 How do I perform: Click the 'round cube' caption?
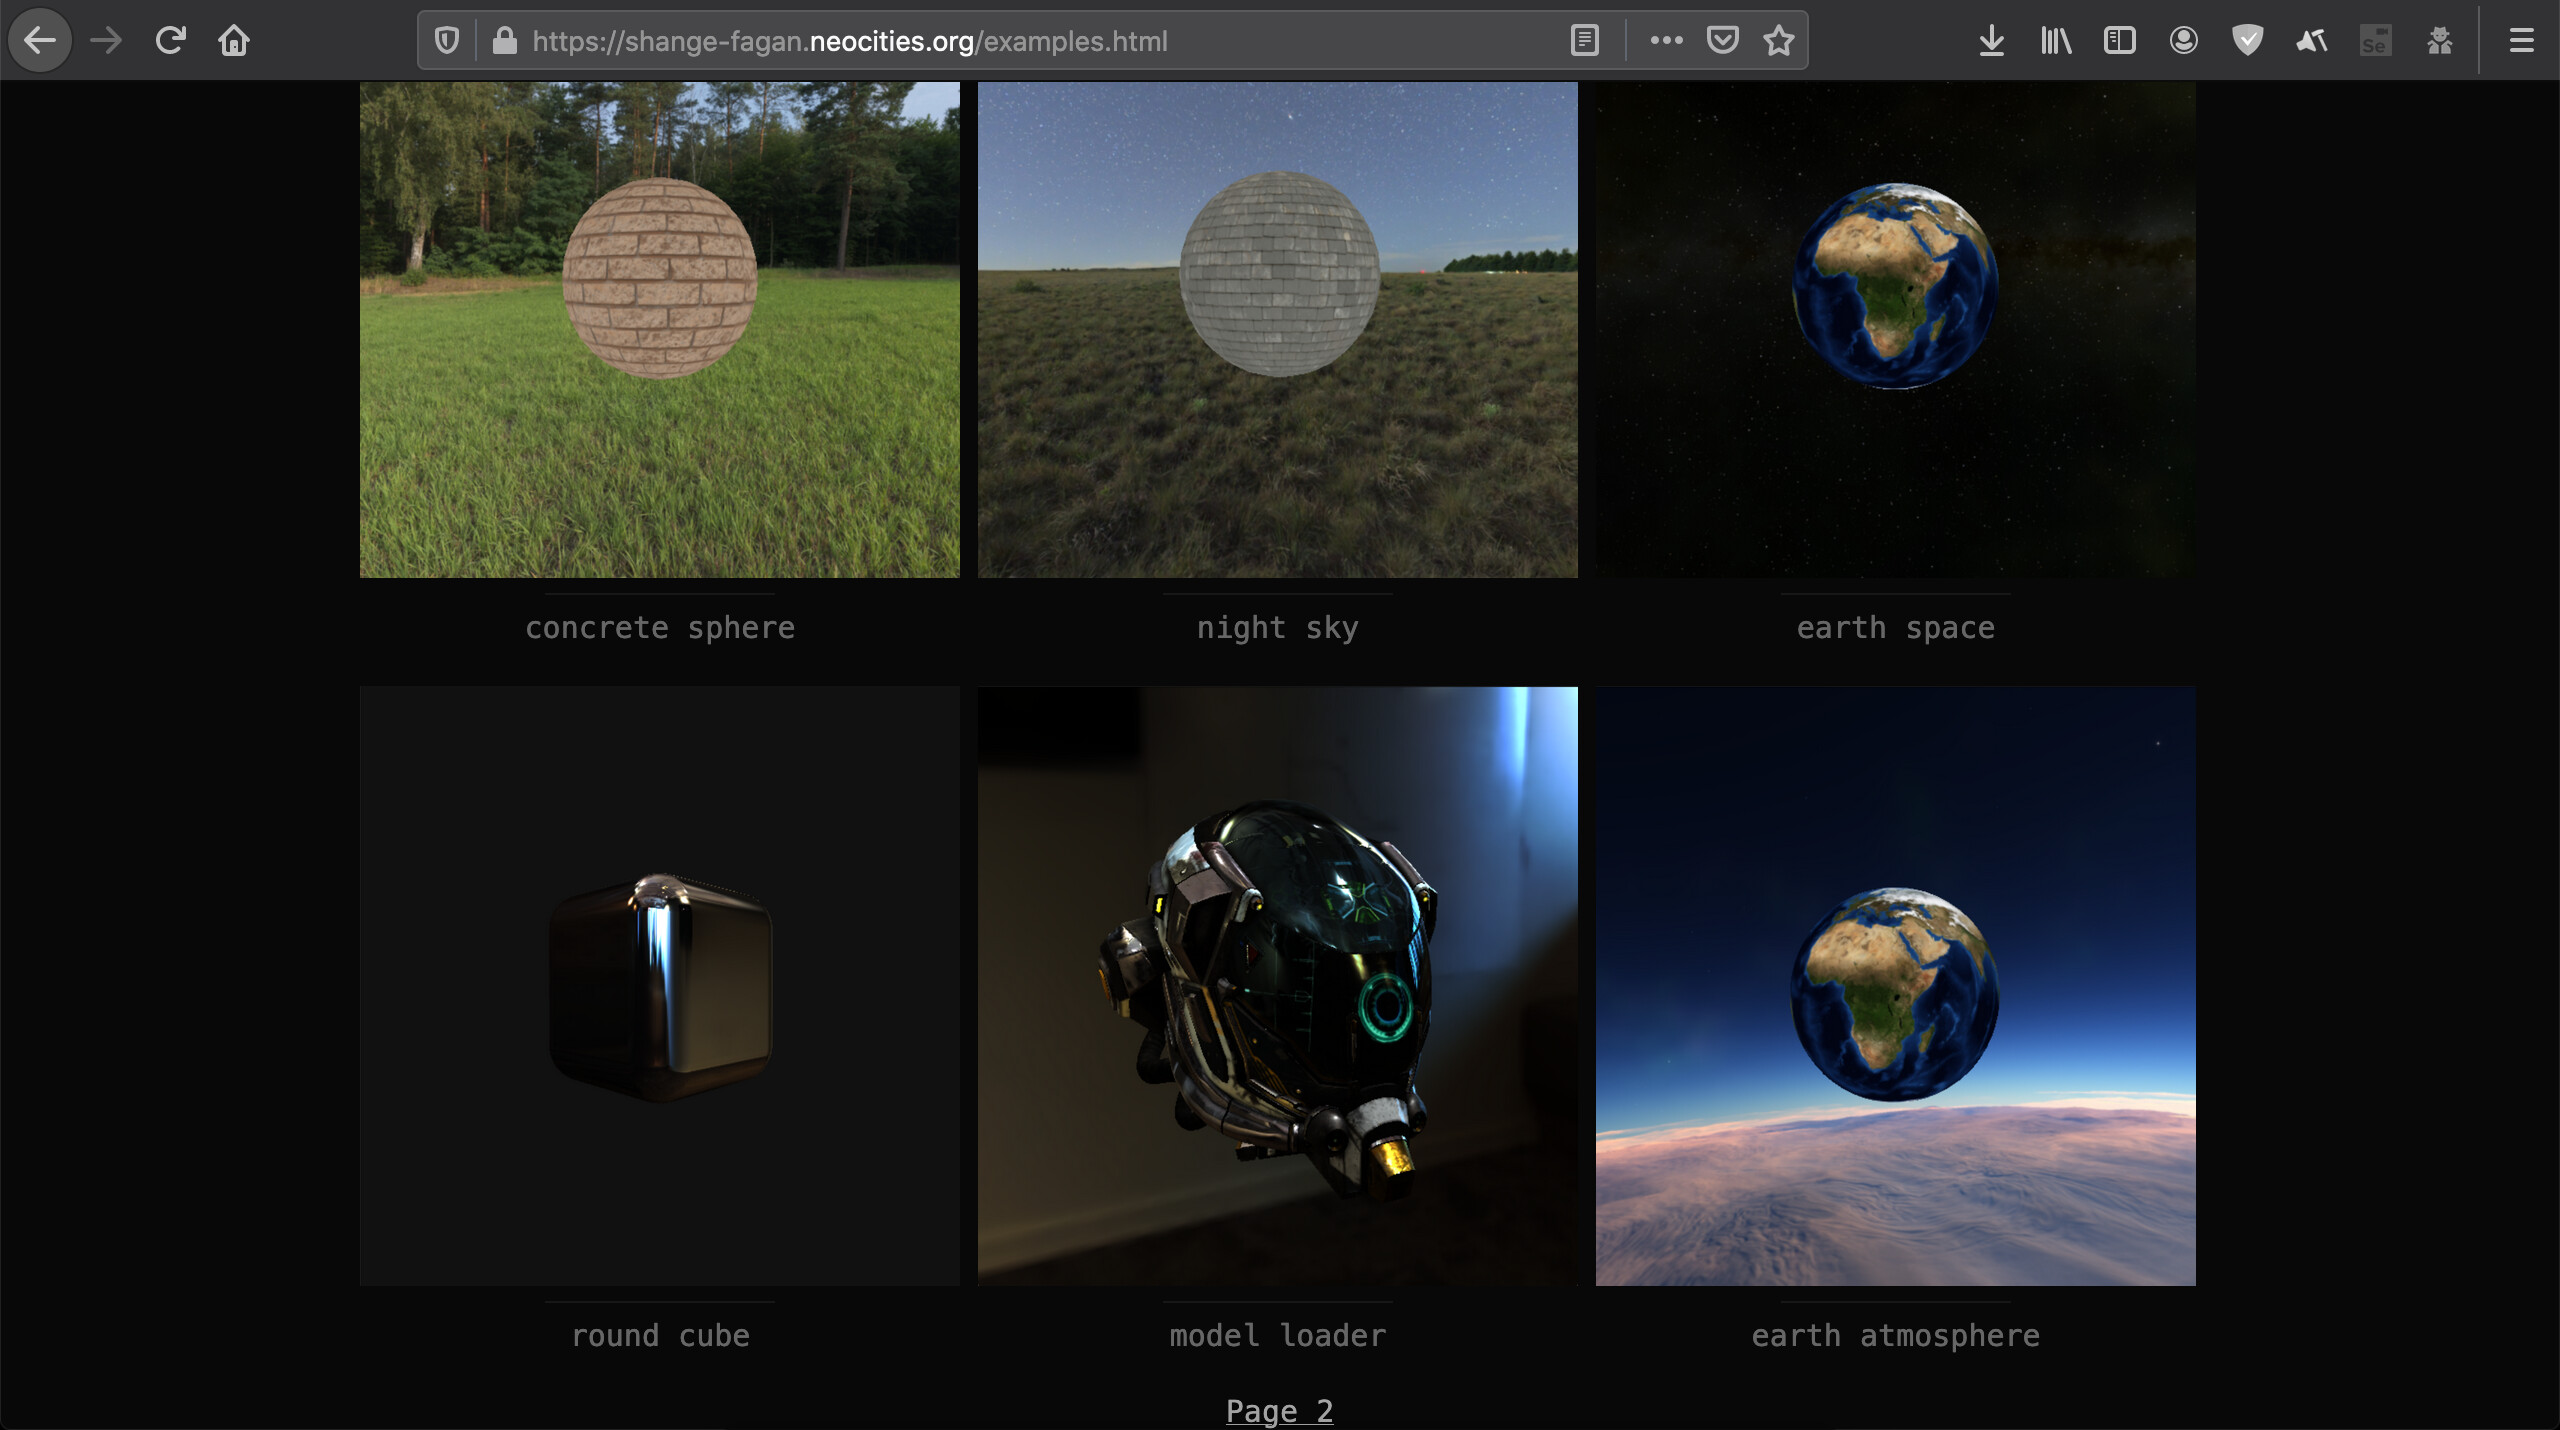pyautogui.click(x=660, y=1336)
